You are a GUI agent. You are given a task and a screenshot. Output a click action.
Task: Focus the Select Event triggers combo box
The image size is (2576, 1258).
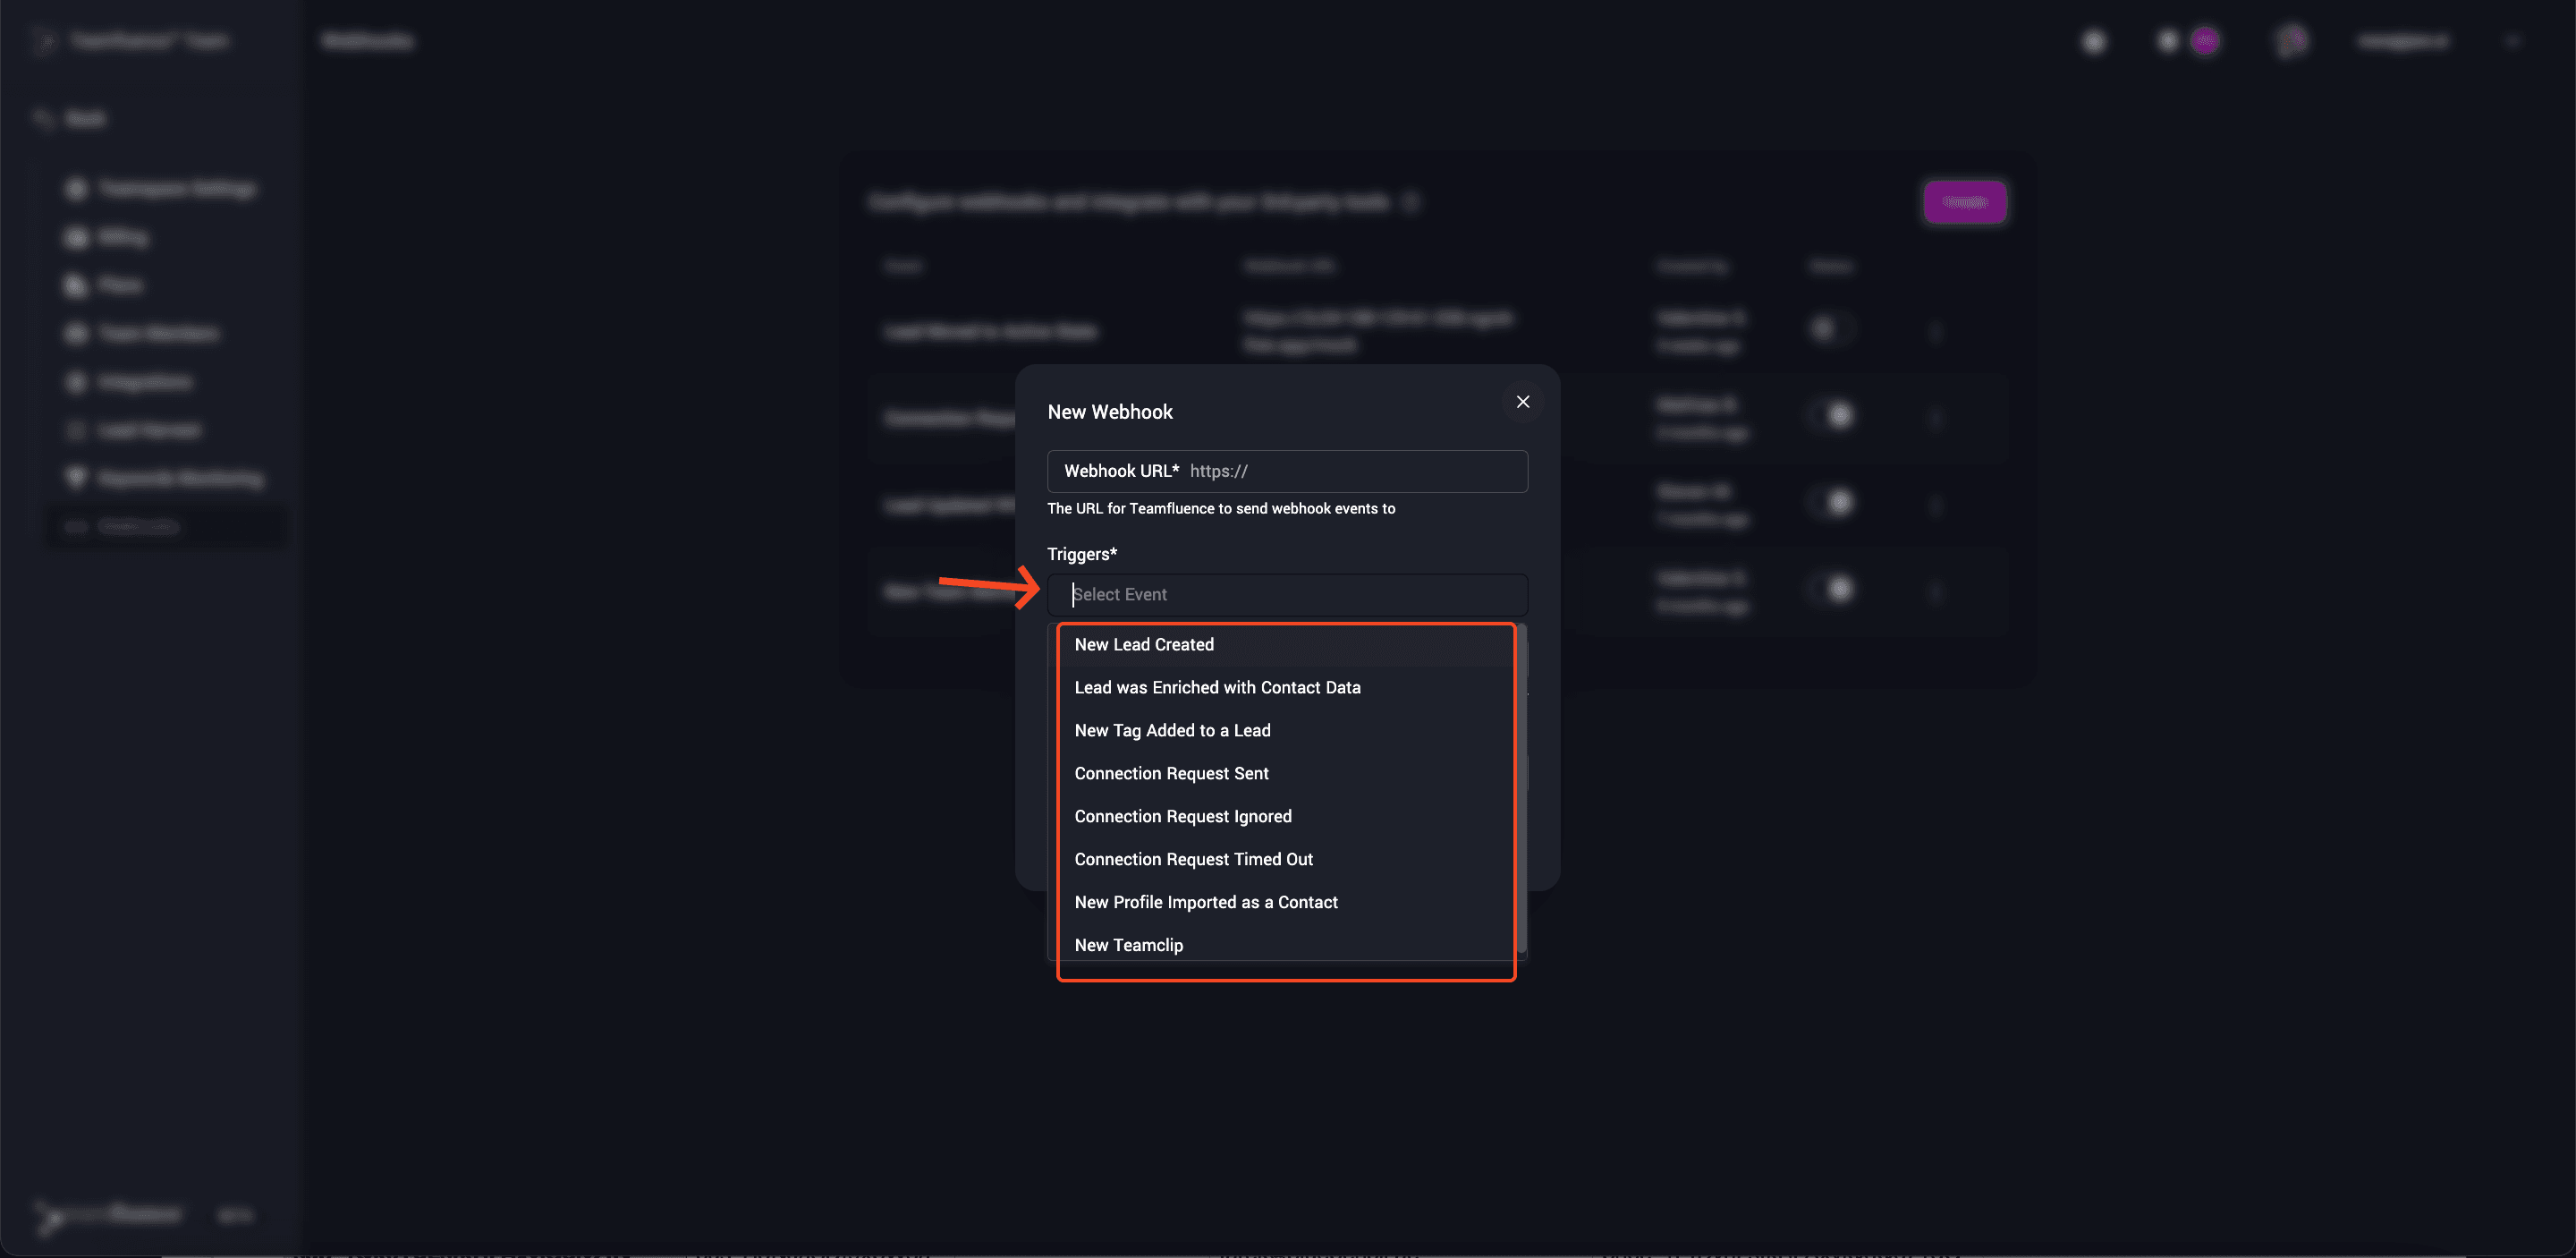1288,594
